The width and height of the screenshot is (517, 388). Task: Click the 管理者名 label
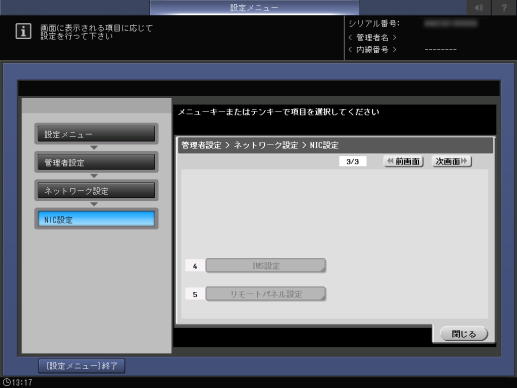[372, 37]
